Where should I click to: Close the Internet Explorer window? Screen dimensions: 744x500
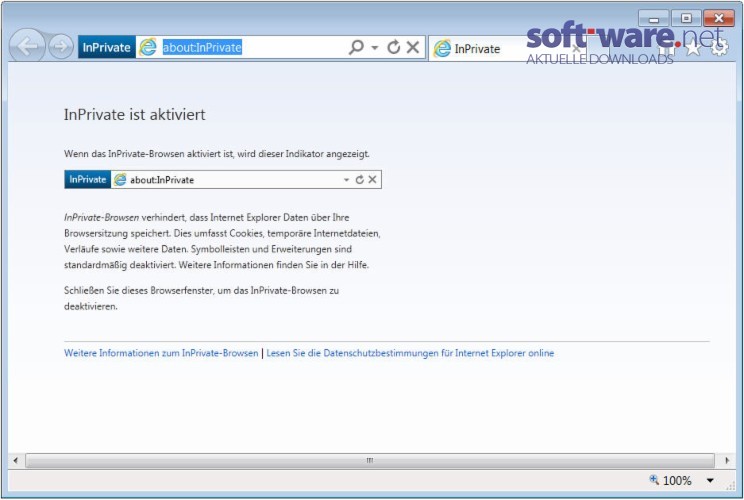[x=719, y=19]
